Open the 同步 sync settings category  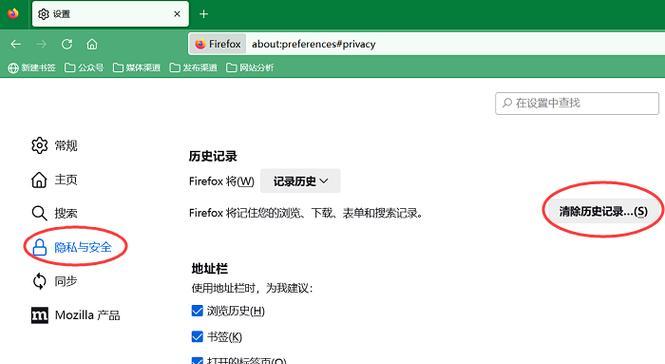pos(54,281)
